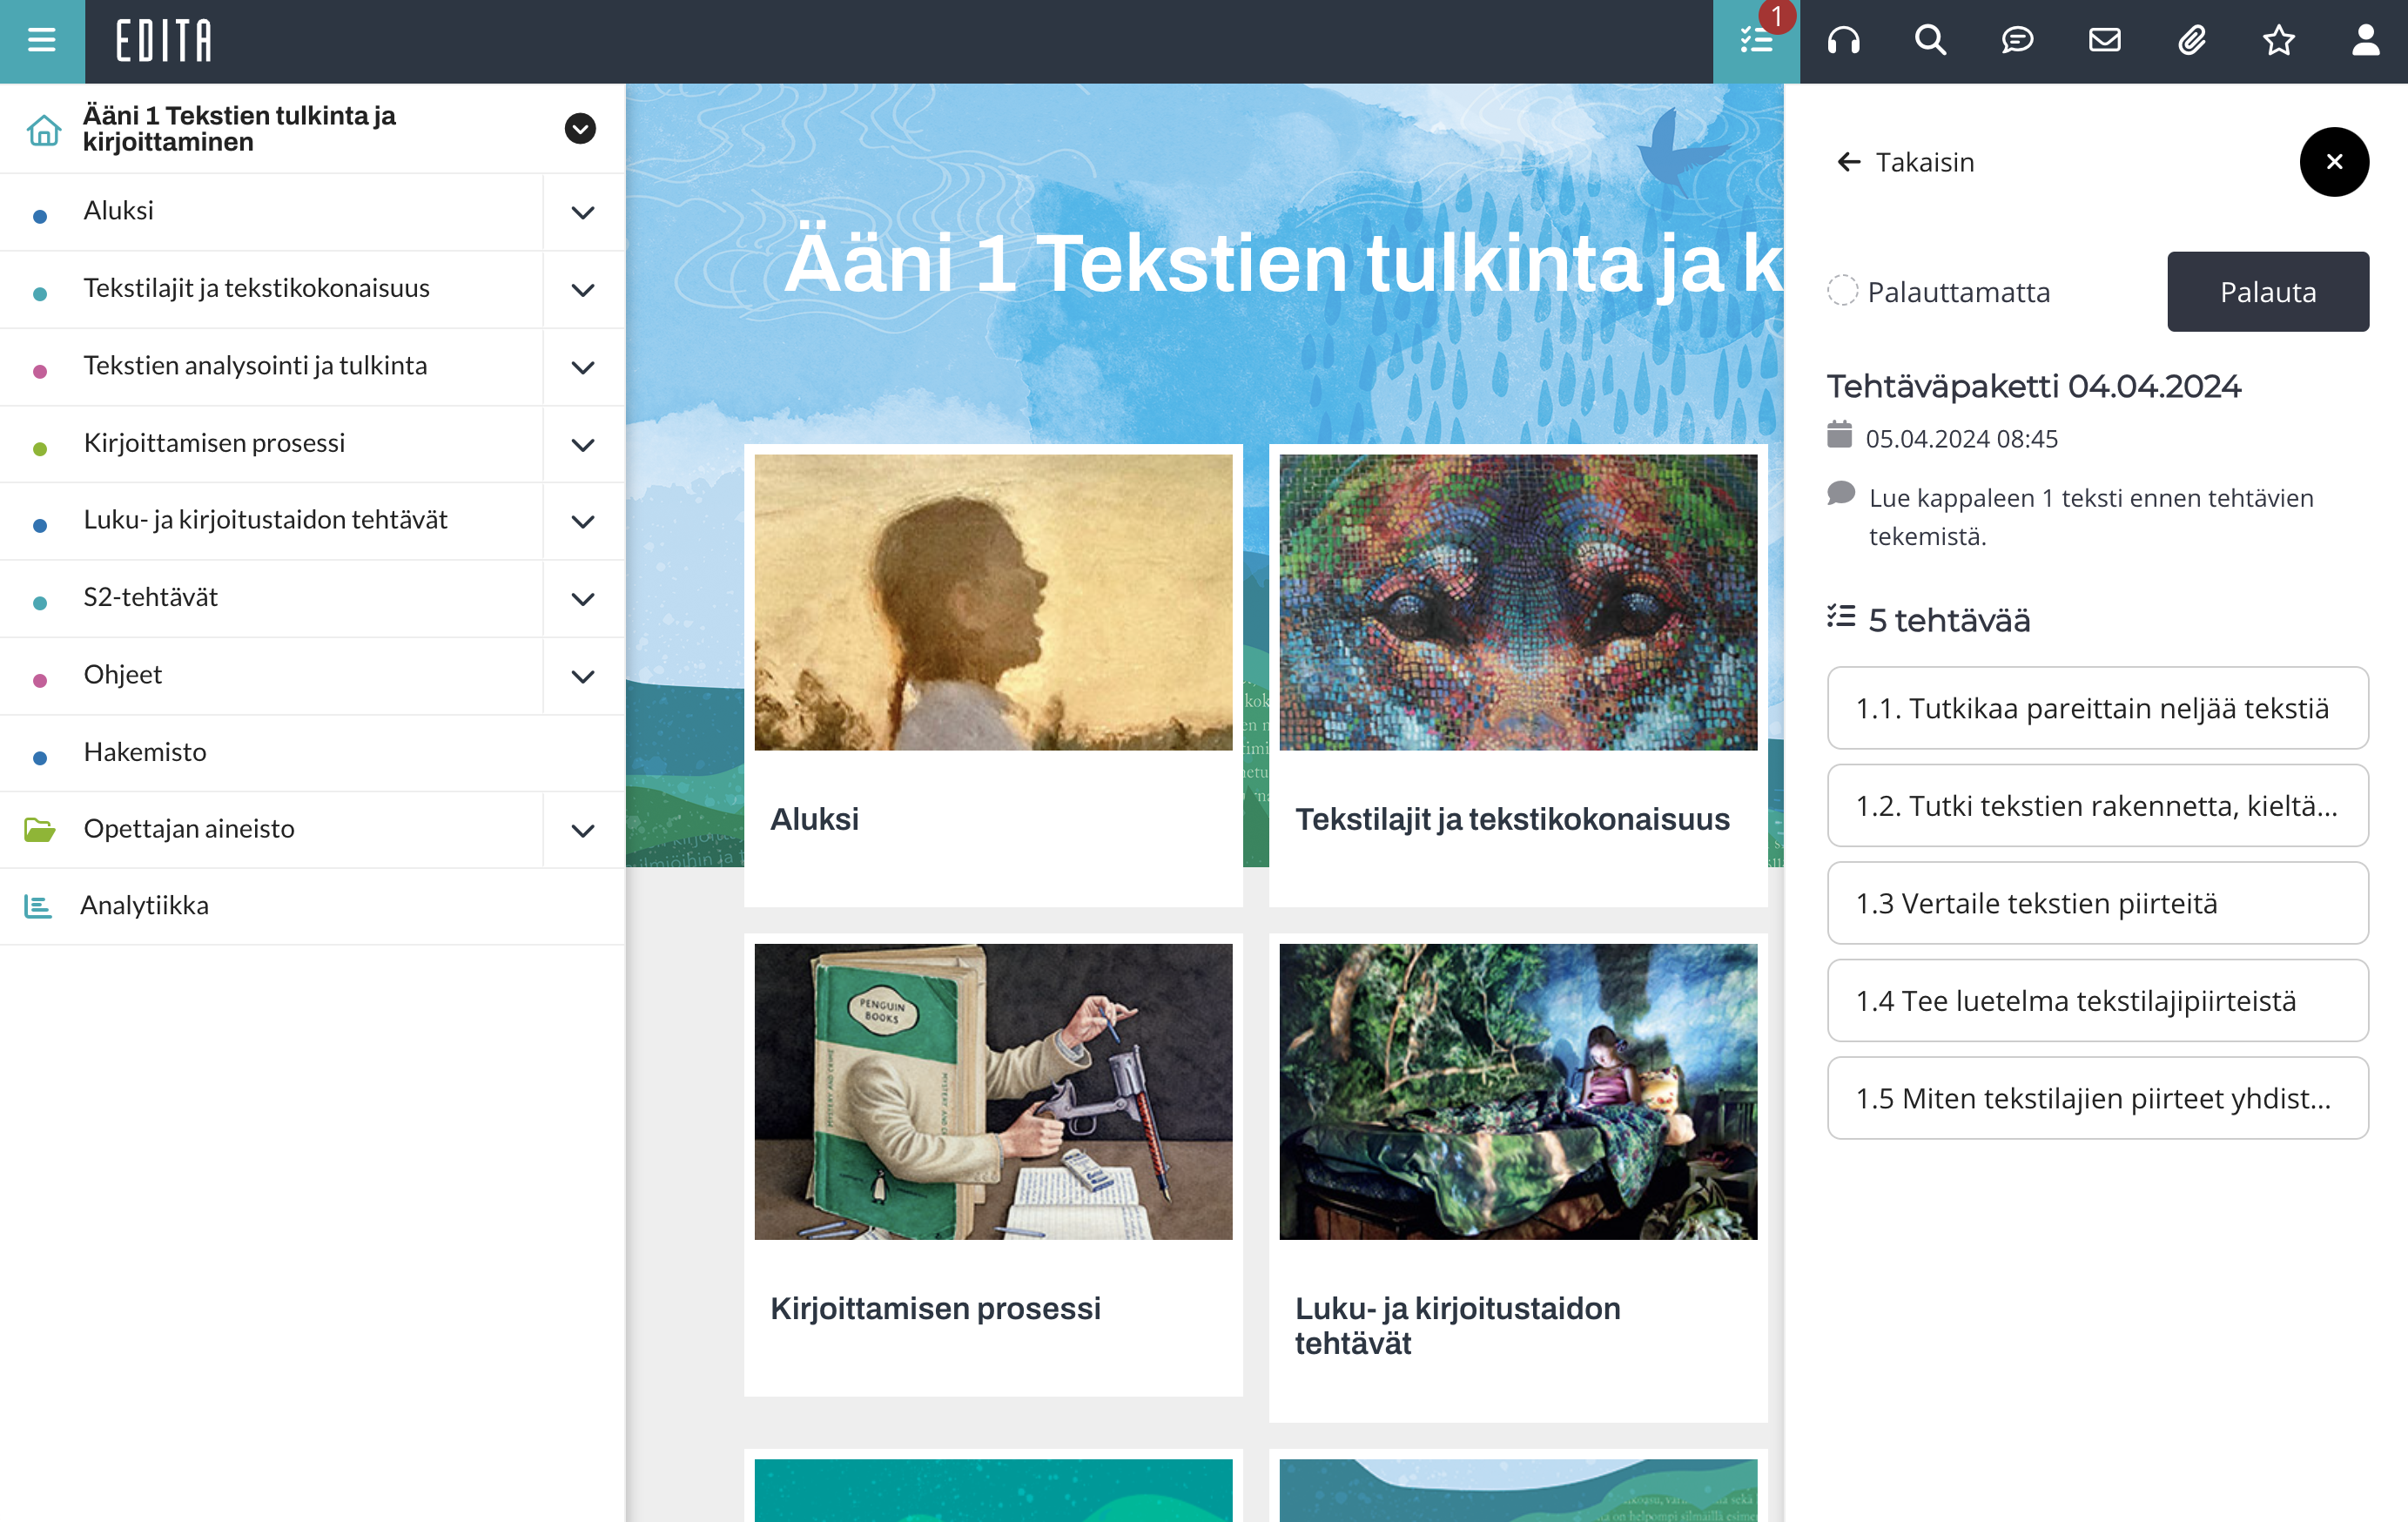The image size is (2408, 1522).
Task: Click the headphones audio icon
Action: (1843, 41)
